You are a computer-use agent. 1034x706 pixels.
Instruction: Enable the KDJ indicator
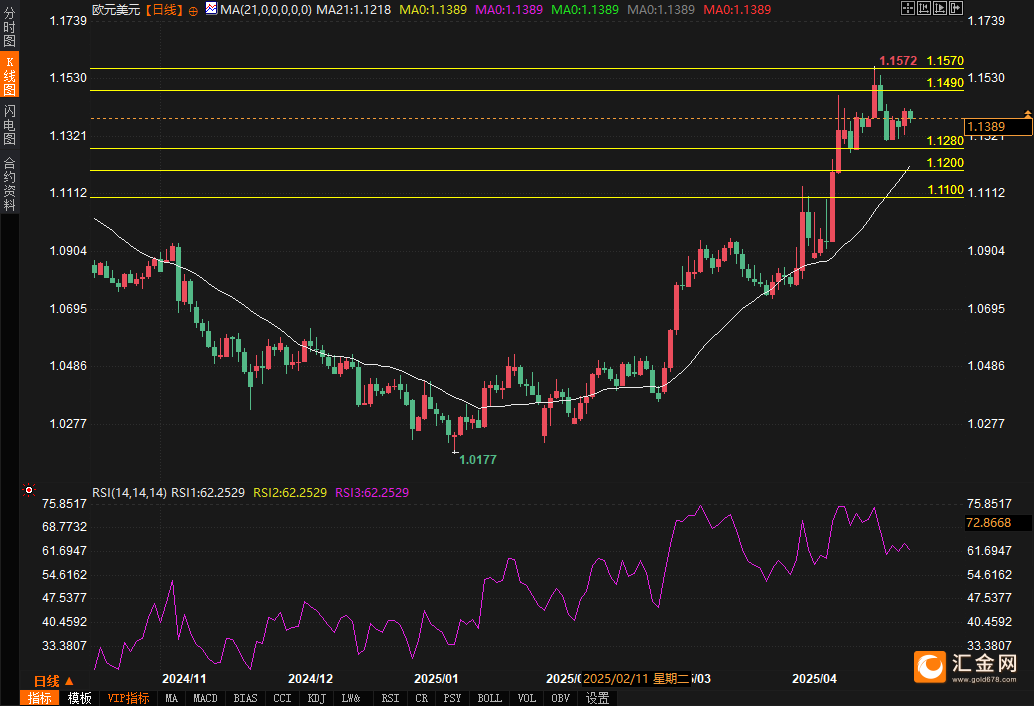click(317, 698)
